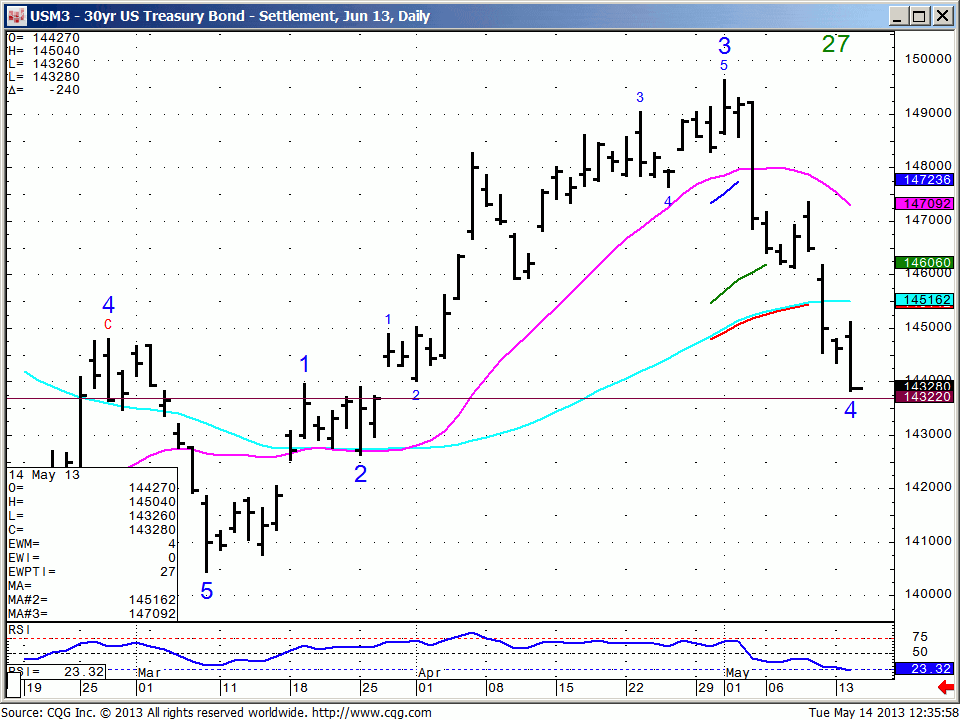The width and height of the screenshot is (960, 720).
Task: Select the blue 147236 price tag
Action: click(x=924, y=179)
